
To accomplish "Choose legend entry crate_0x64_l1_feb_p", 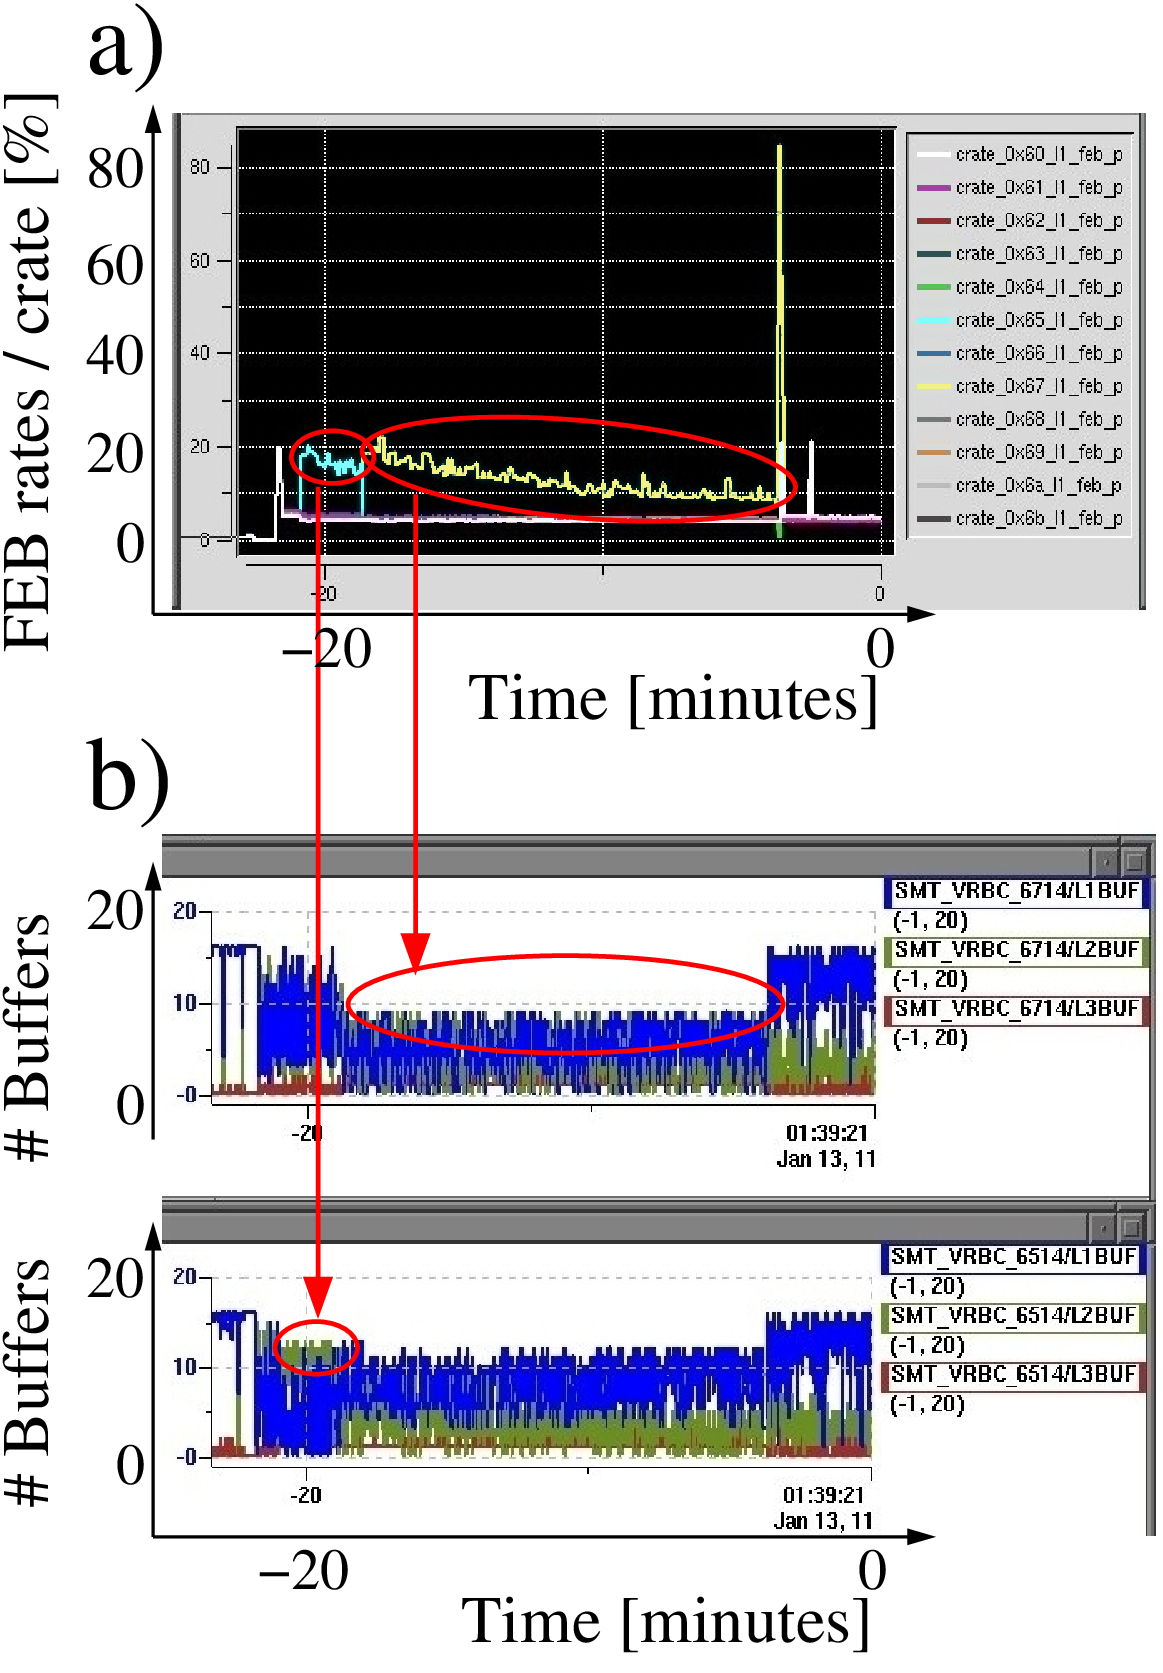I will (x=1020, y=286).
